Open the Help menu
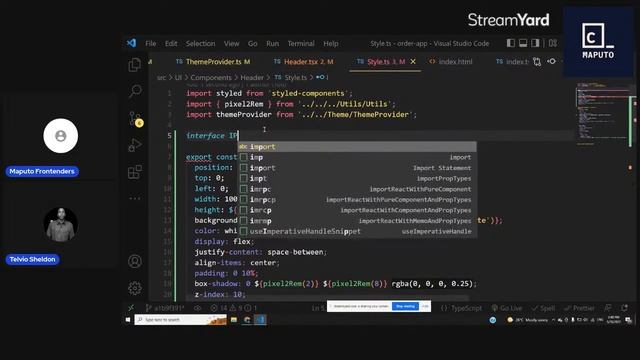Image resolution: width=640 pixels, height=360 pixels. pos(331,43)
